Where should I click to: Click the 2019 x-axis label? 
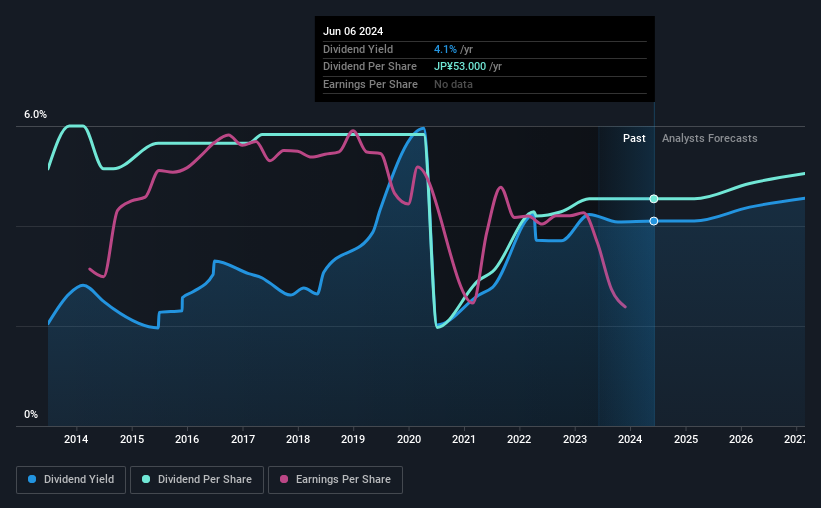pos(353,439)
